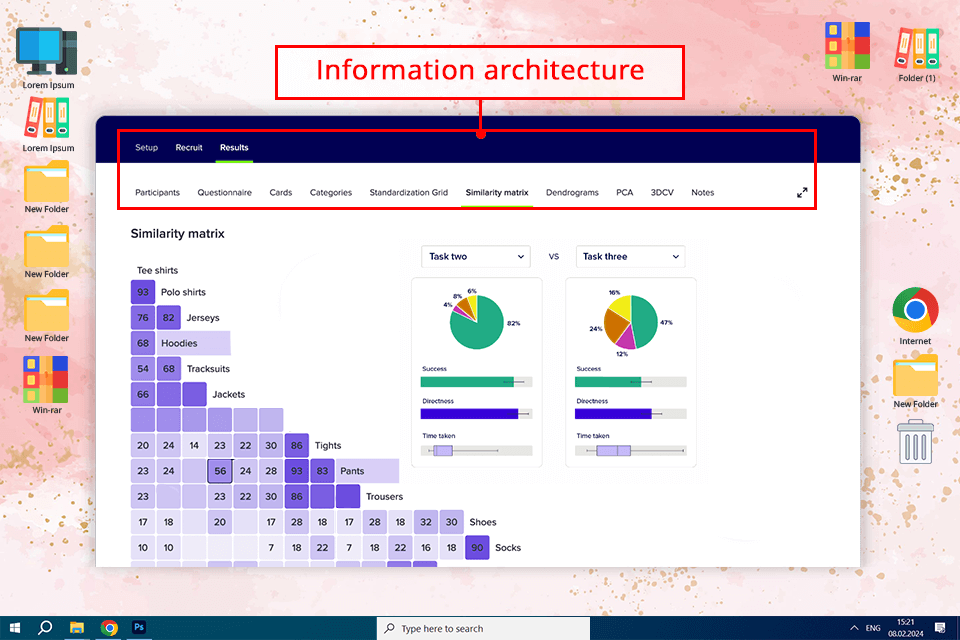Click the Task two Success bar
Screen dimensions: 960x640
[476, 382]
